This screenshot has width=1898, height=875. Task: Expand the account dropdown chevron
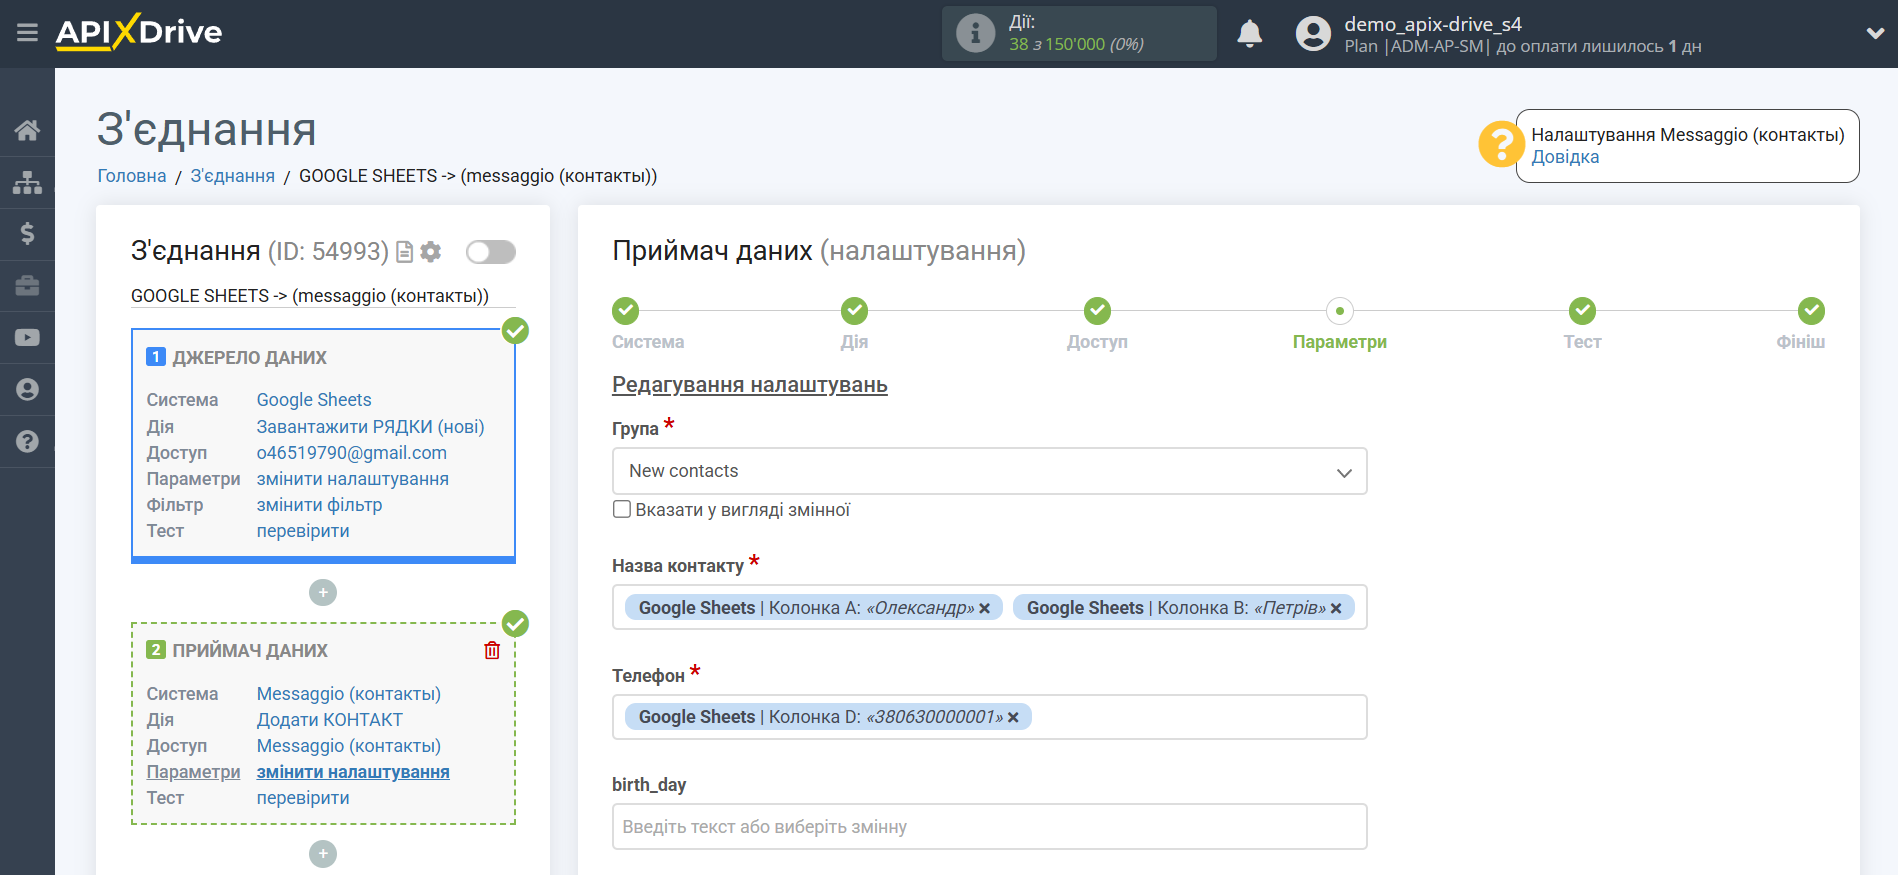1875,33
